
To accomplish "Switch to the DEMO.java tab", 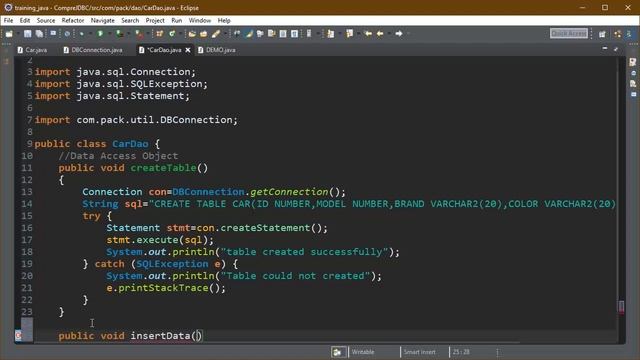I will tap(217, 50).
